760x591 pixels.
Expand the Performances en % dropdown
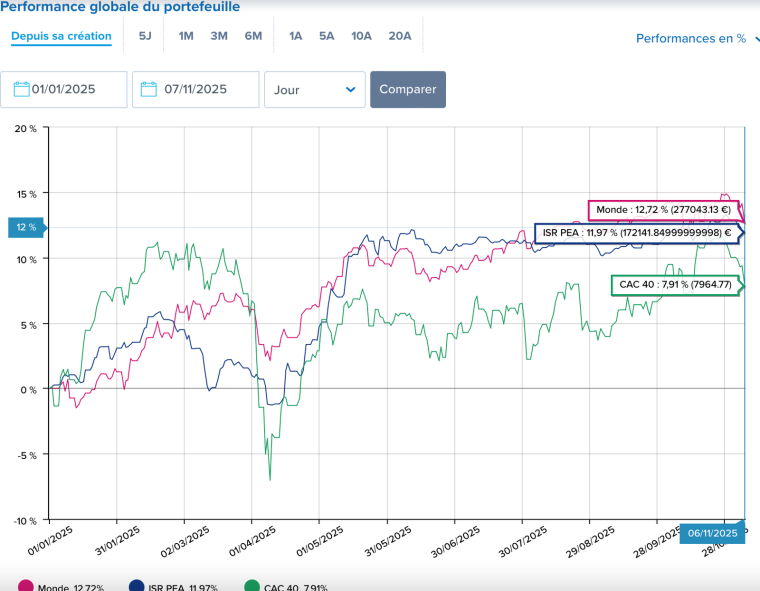697,39
